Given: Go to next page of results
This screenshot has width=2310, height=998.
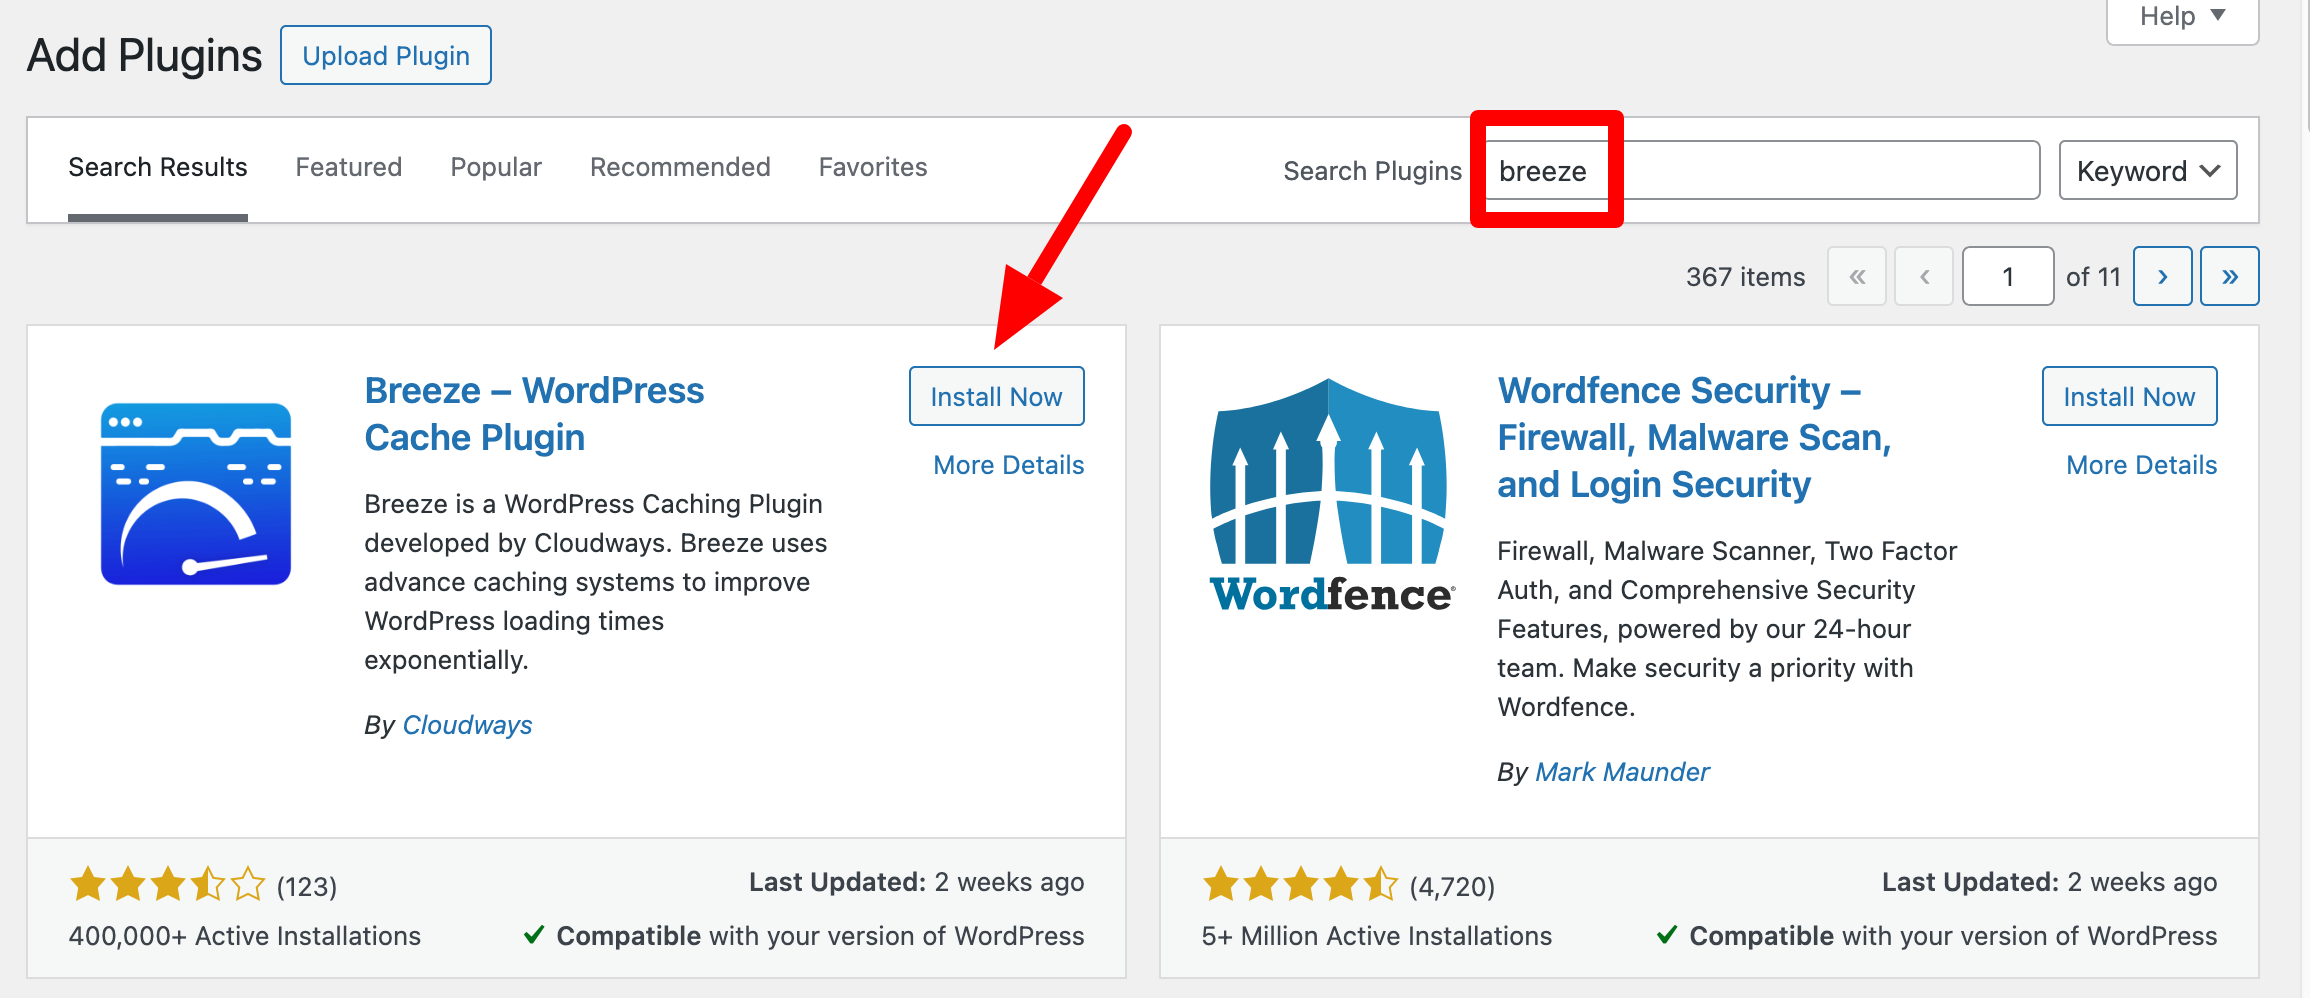Looking at the screenshot, I should pyautogui.click(x=2162, y=276).
